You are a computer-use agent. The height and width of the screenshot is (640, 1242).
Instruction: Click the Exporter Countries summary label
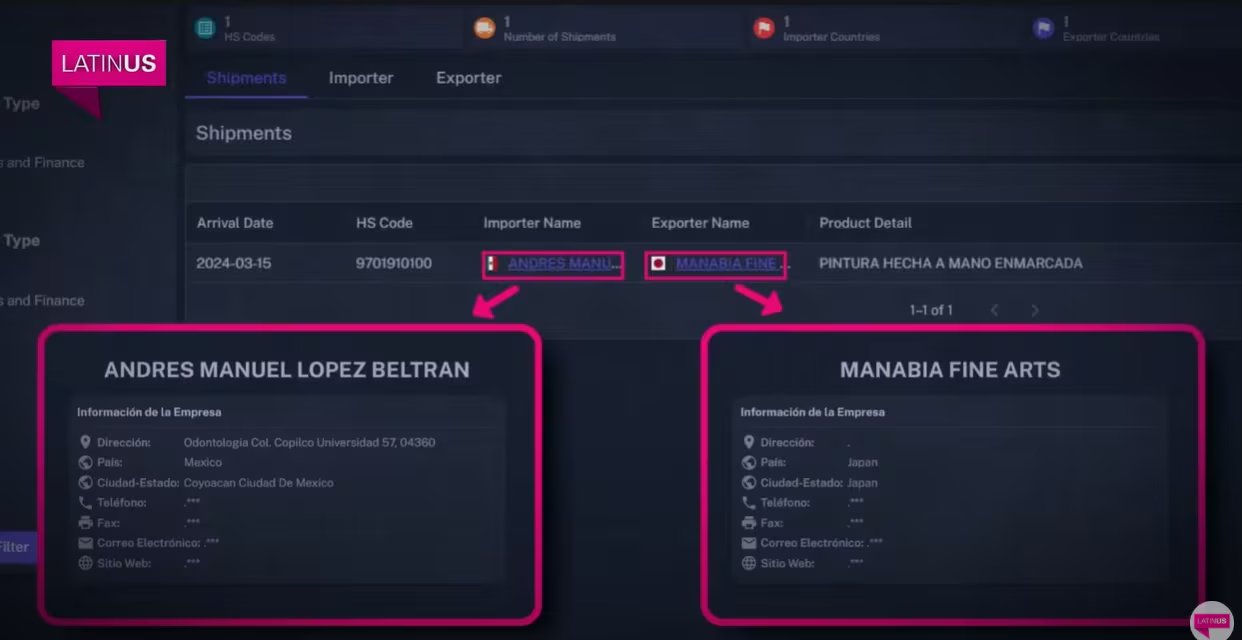point(1112,37)
